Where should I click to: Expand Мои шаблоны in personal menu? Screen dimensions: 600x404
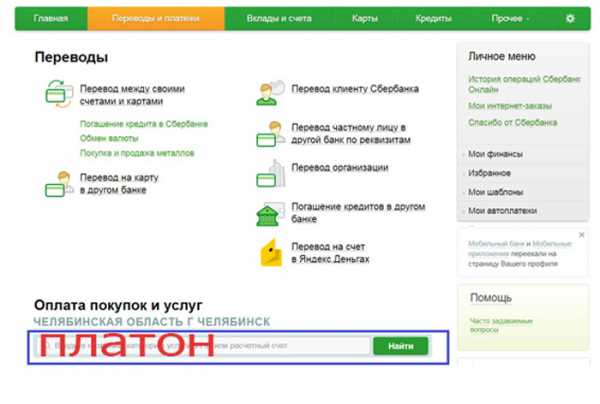click(x=495, y=192)
